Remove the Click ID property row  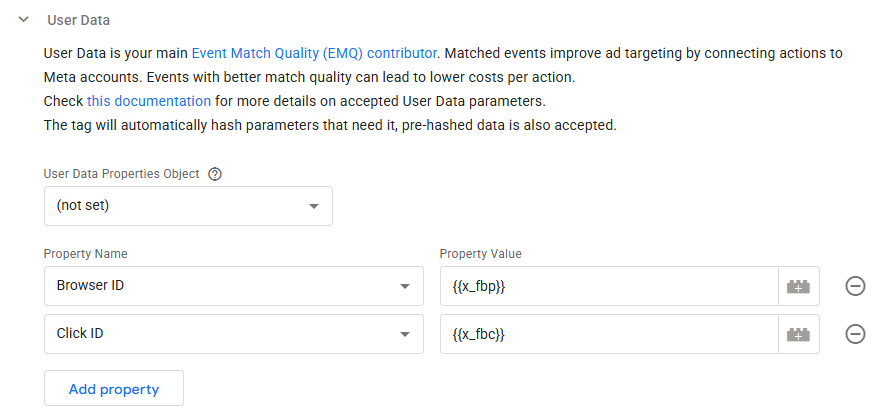[x=855, y=334]
